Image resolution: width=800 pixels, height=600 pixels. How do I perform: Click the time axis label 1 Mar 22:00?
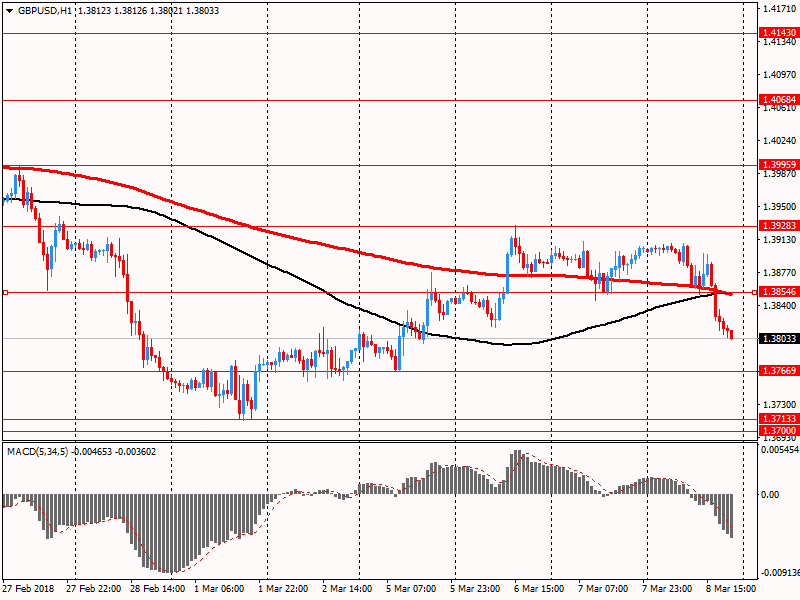[x=283, y=589]
